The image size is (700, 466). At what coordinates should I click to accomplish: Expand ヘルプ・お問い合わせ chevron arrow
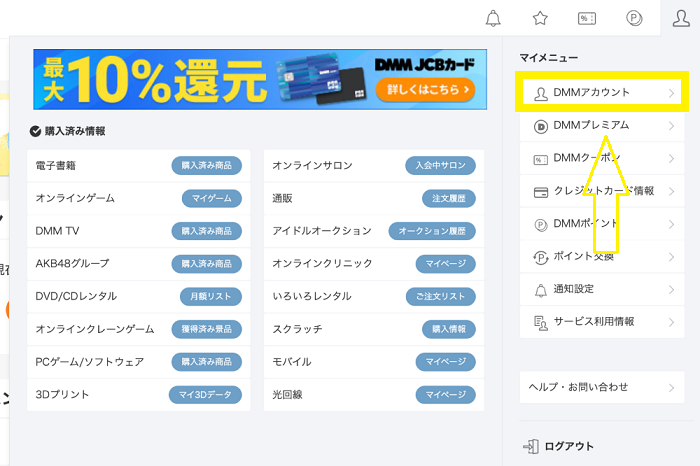coord(671,387)
